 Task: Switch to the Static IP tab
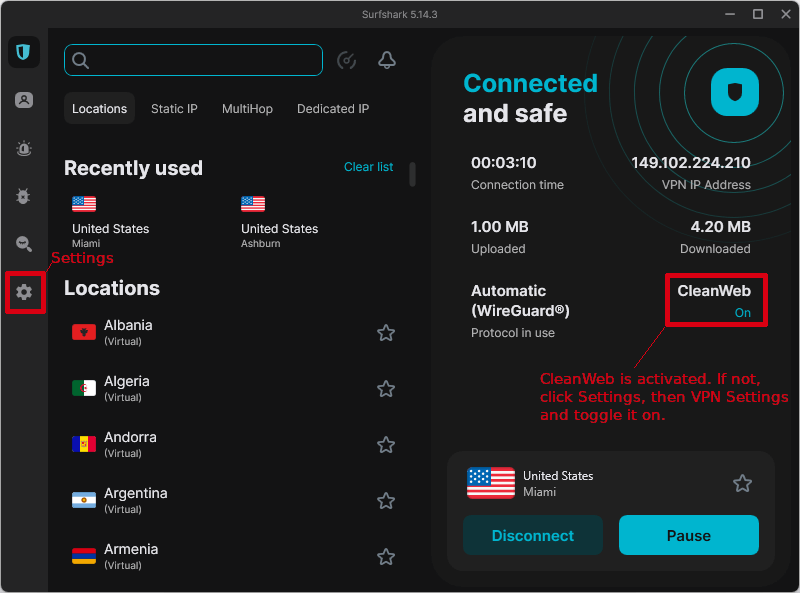point(174,109)
